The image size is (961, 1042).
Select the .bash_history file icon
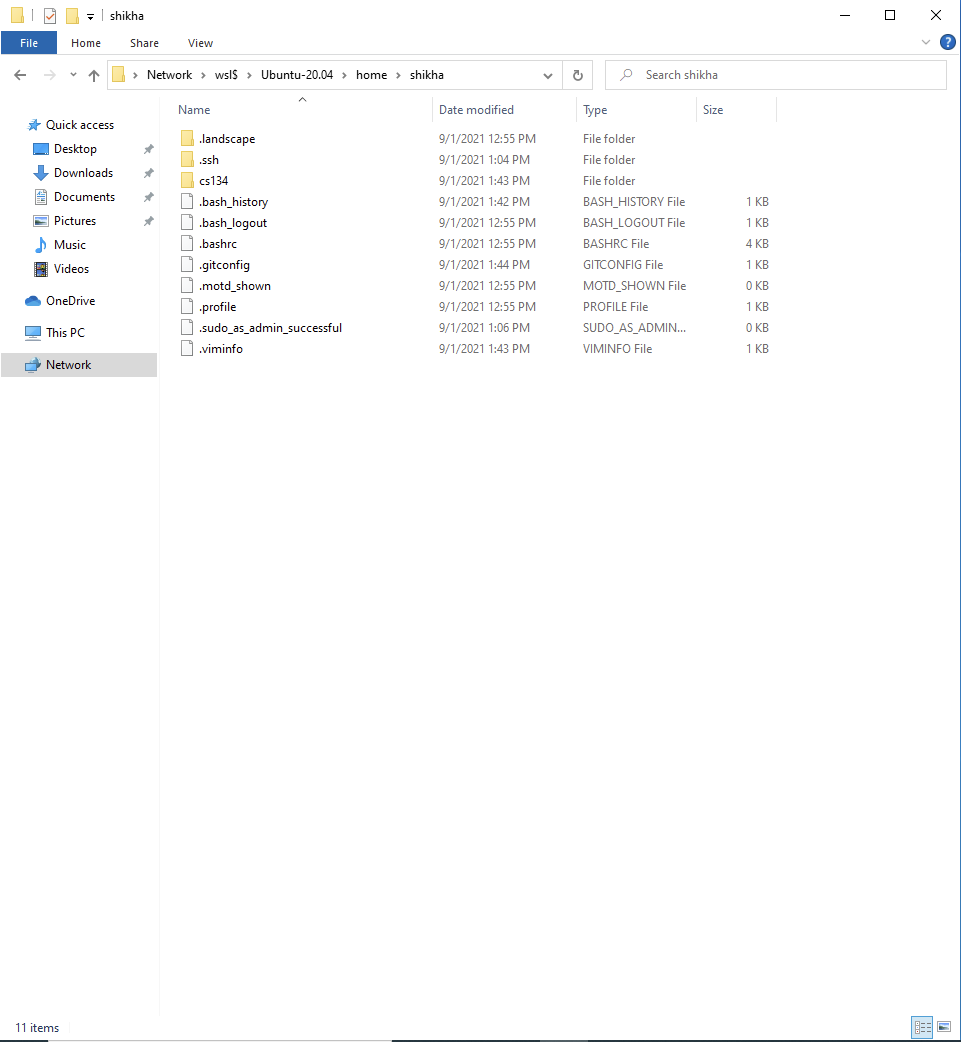187,201
